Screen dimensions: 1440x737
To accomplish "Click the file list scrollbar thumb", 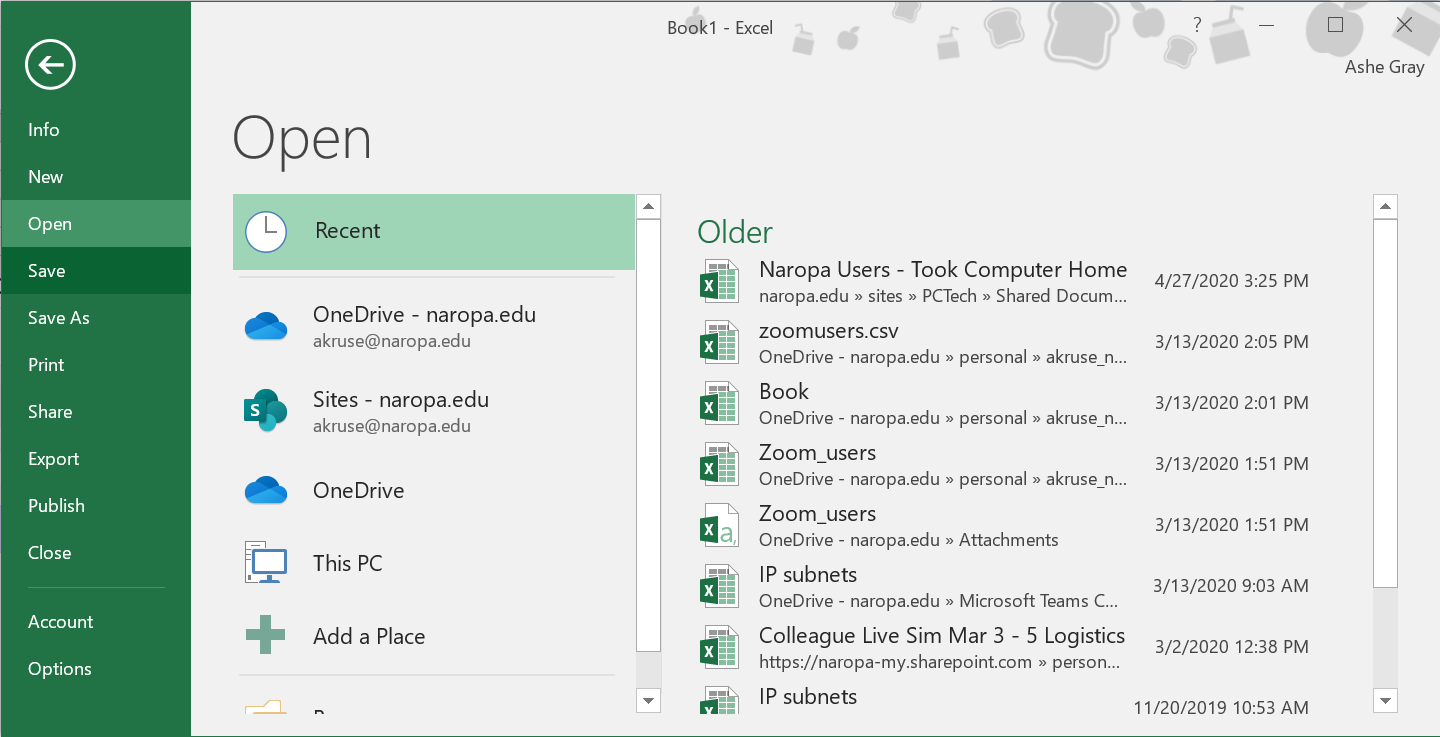I will (1385, 403).
